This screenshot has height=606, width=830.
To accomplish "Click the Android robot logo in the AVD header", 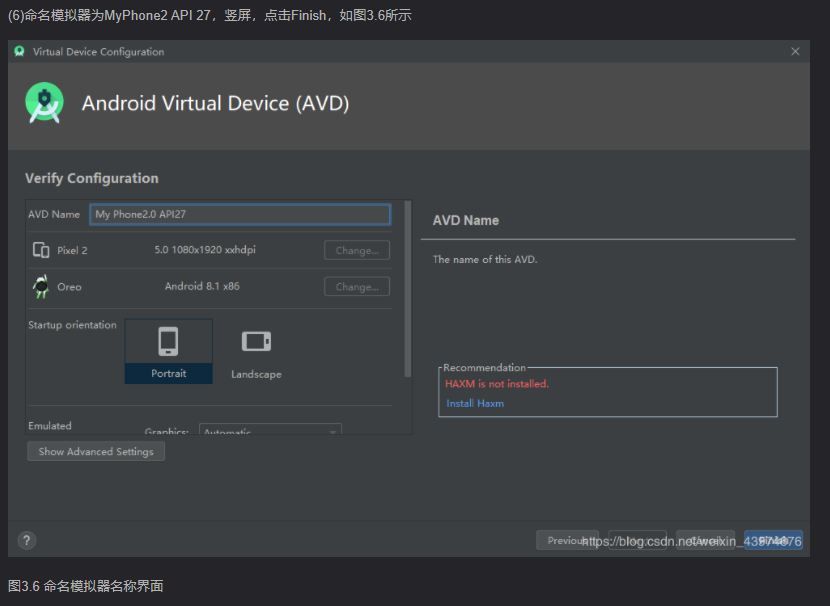I will click(x=44, y=103).
